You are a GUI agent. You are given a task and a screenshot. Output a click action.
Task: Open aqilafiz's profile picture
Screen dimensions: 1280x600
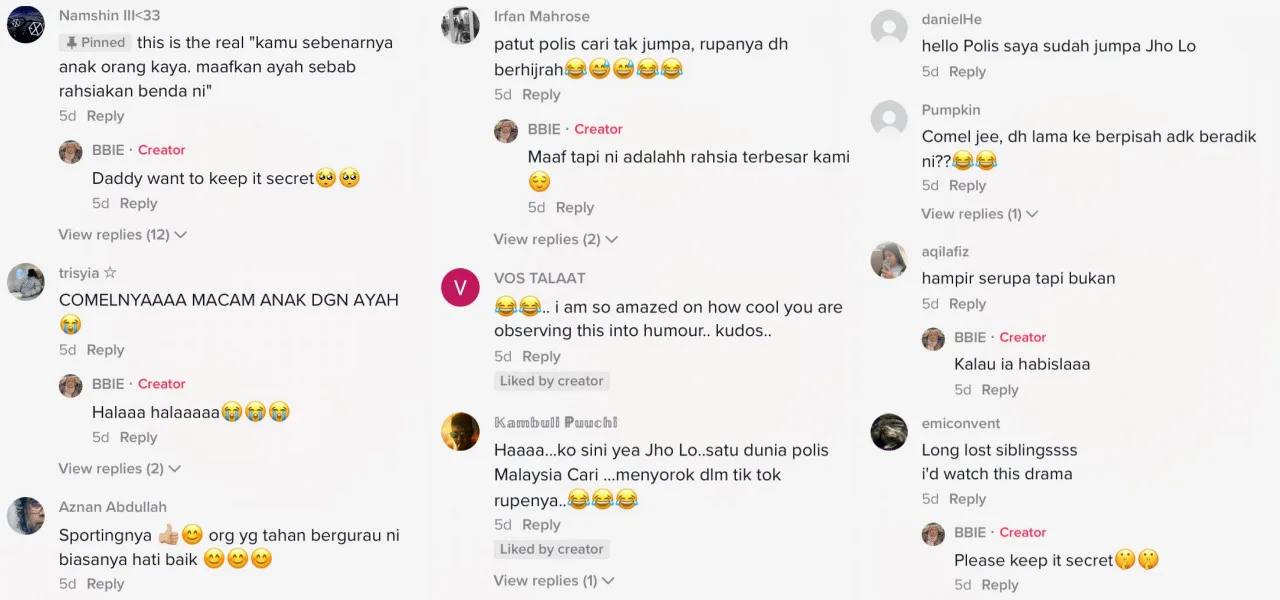[x=889, y=261]
